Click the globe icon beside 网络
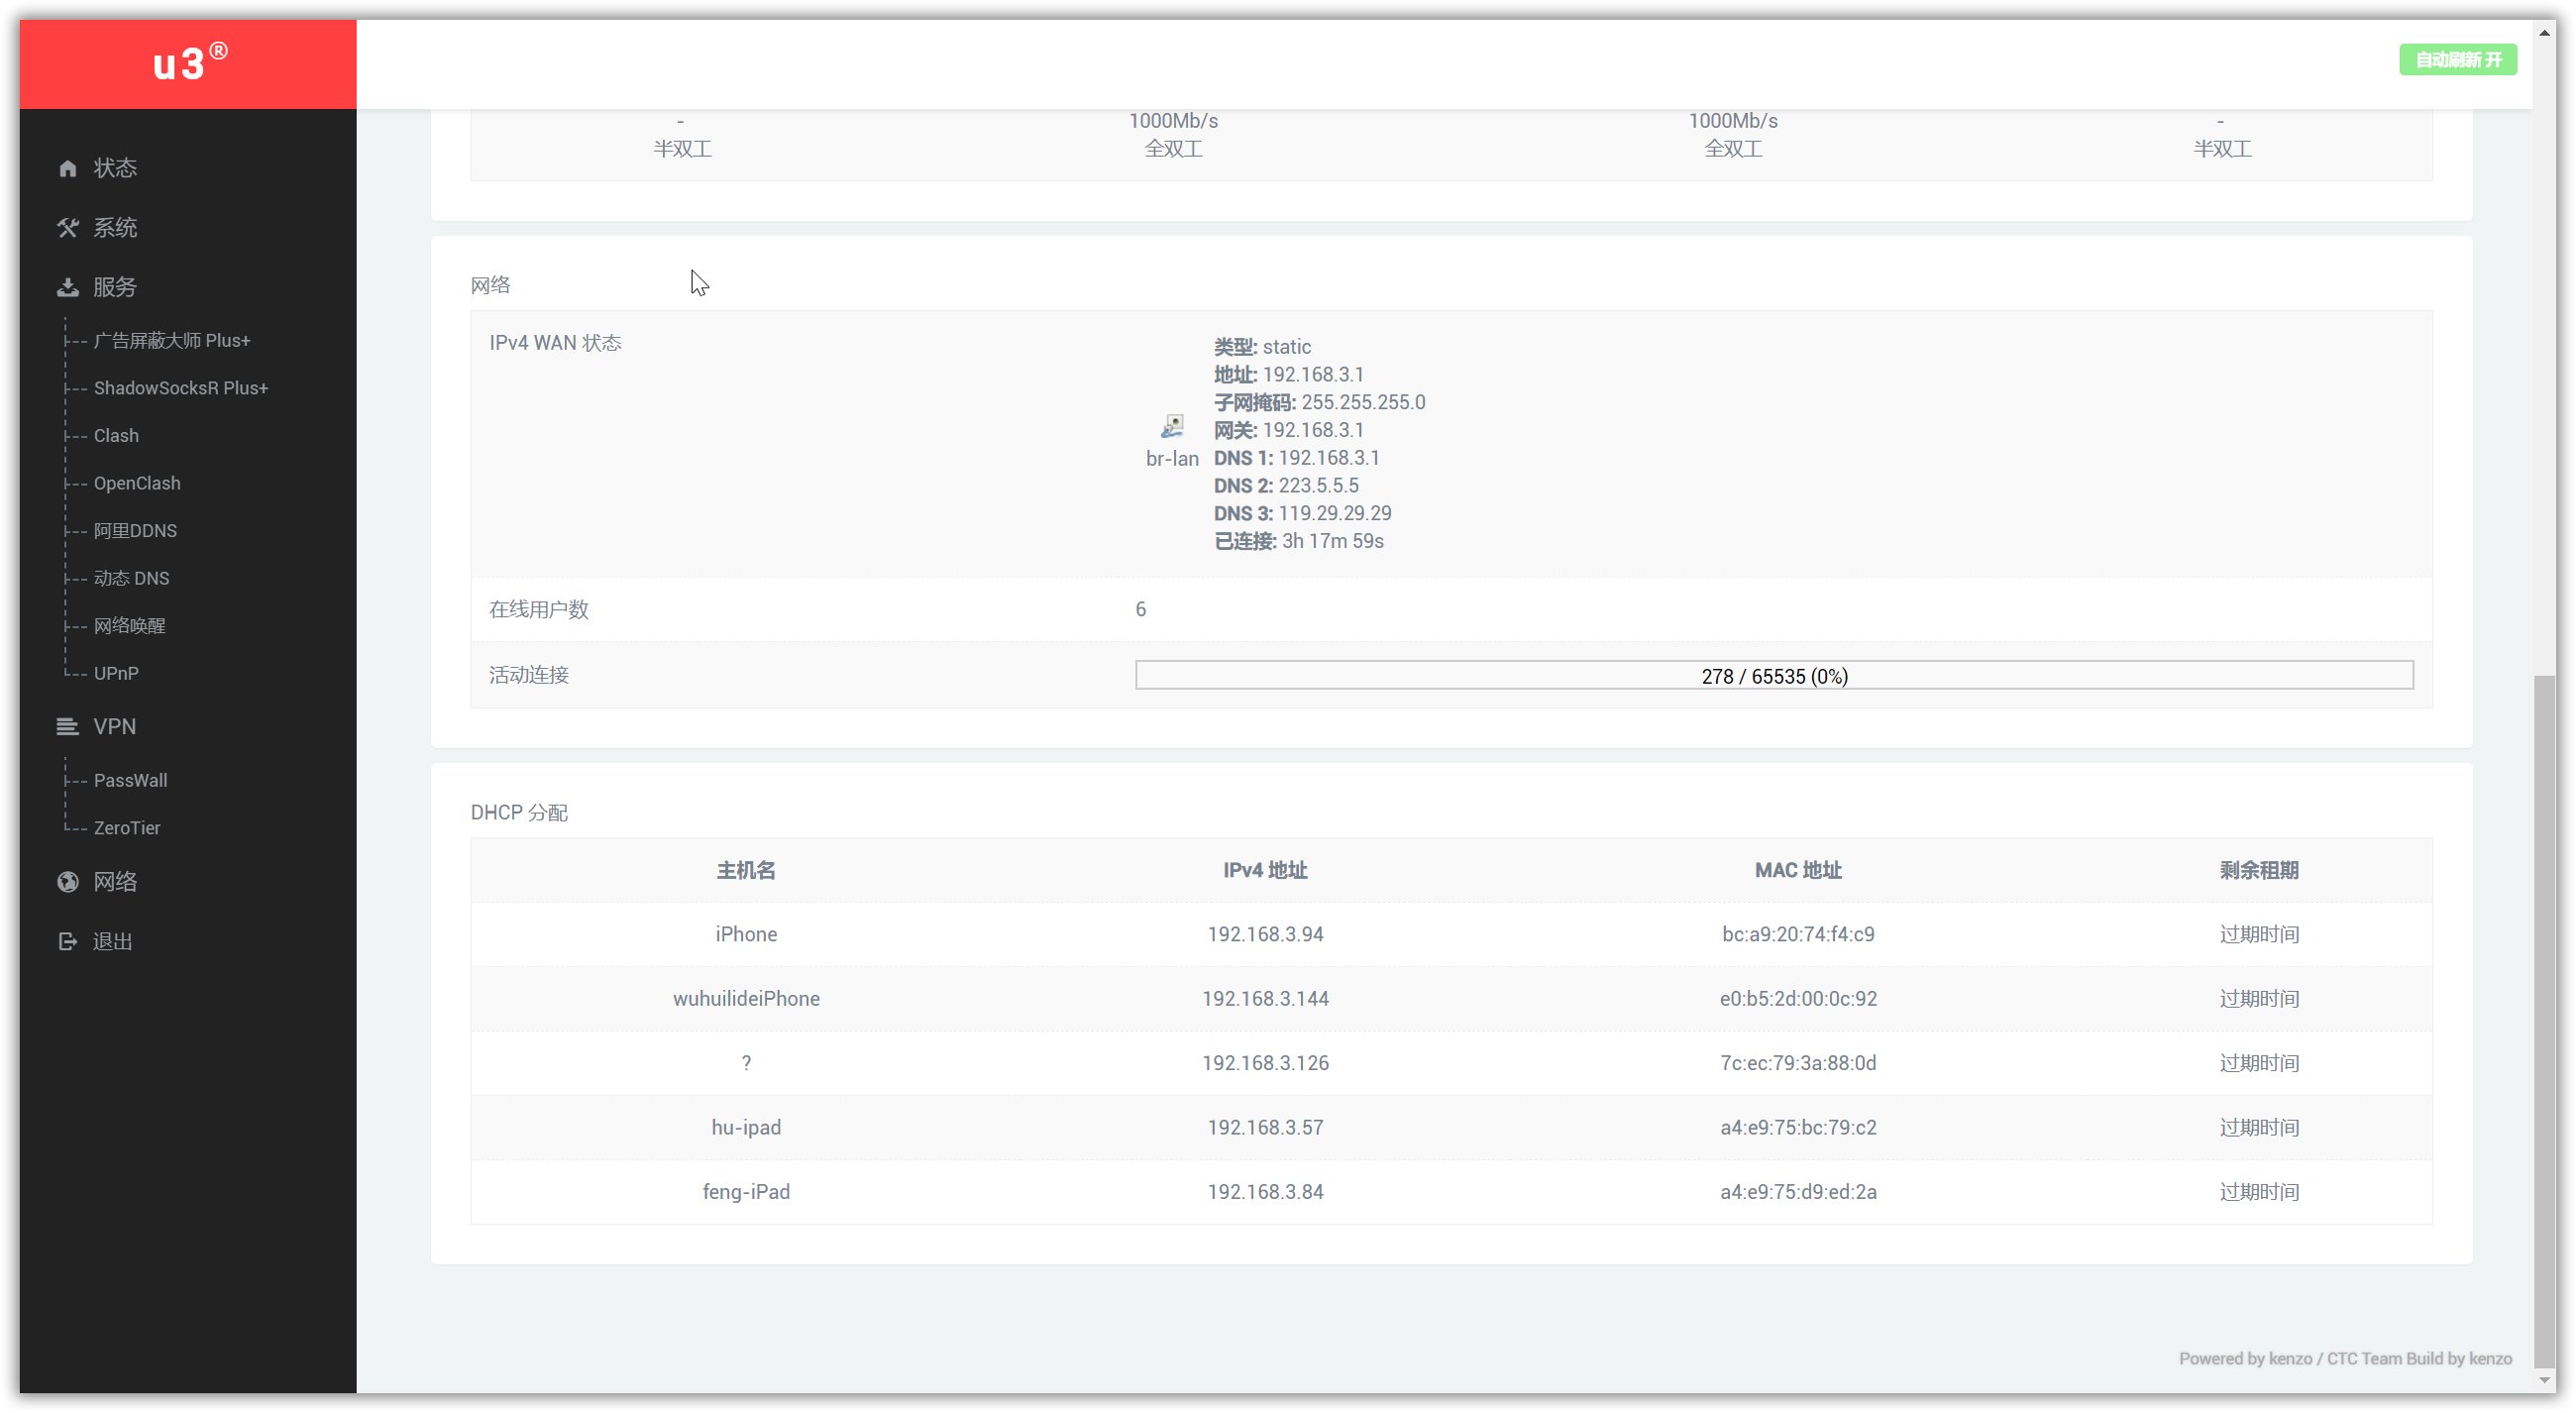This screenshot has height=1413, width=2576. coord(67,882)
